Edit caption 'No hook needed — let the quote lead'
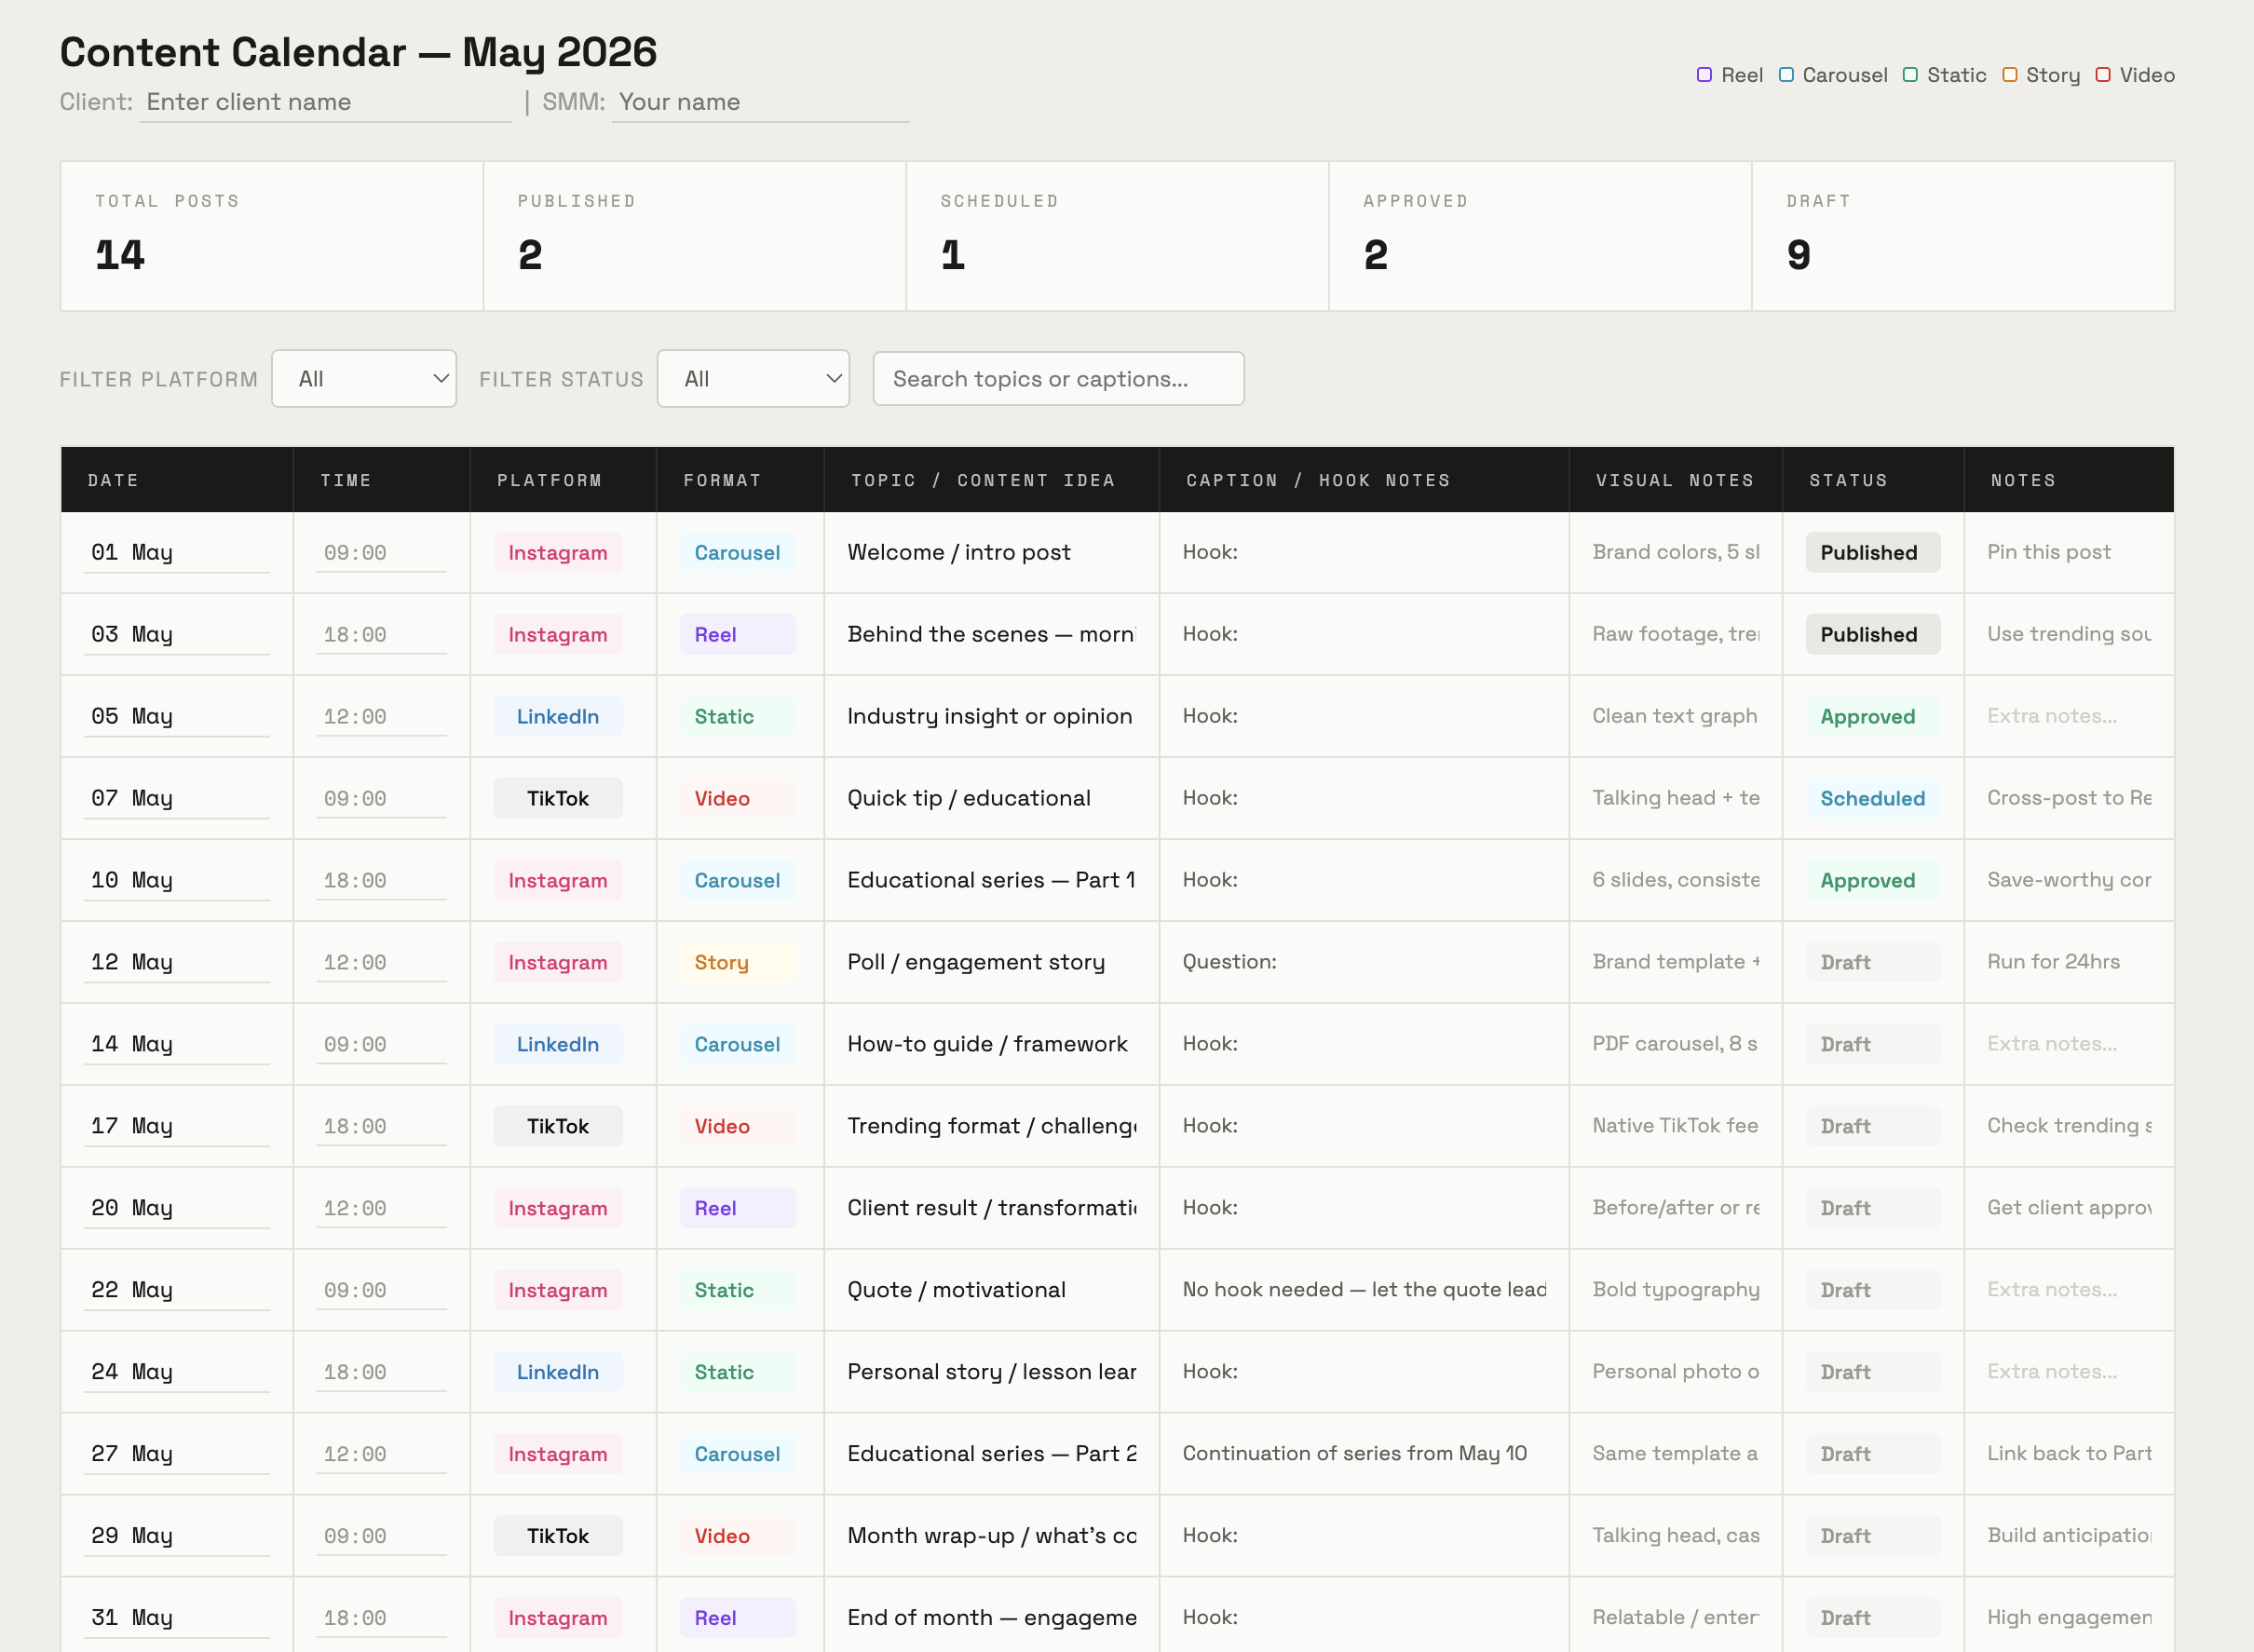 tap(1364, 1290)
